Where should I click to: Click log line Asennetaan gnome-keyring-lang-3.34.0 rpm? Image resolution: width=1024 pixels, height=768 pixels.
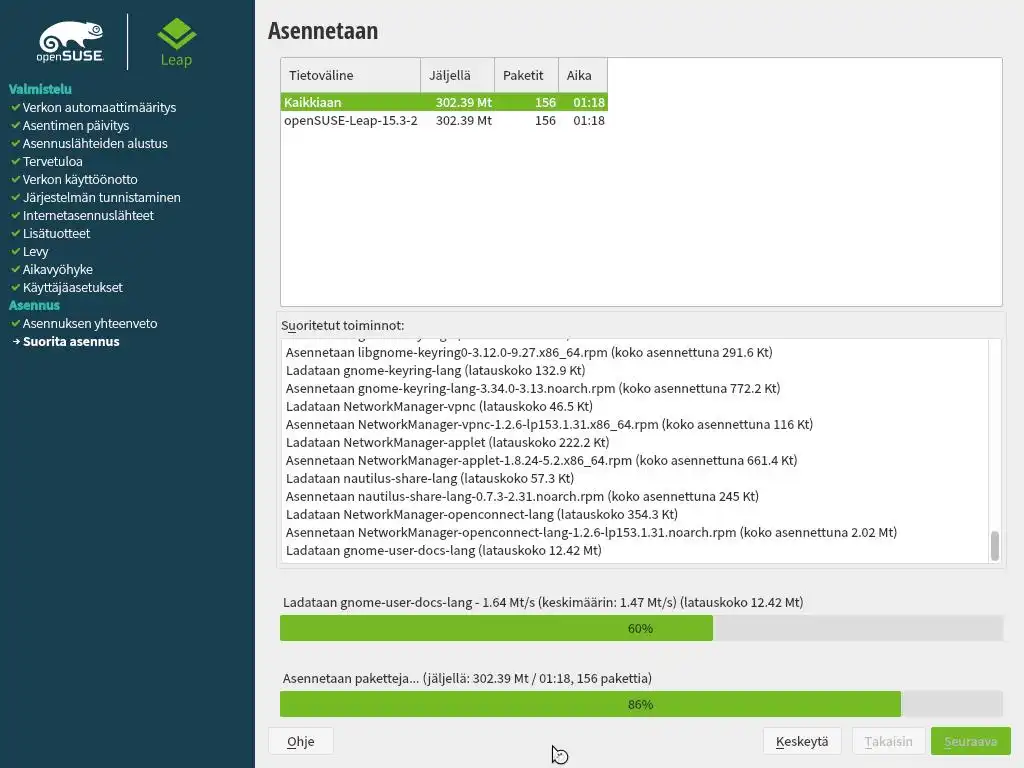pyautogui.click(x=533, y=388)
